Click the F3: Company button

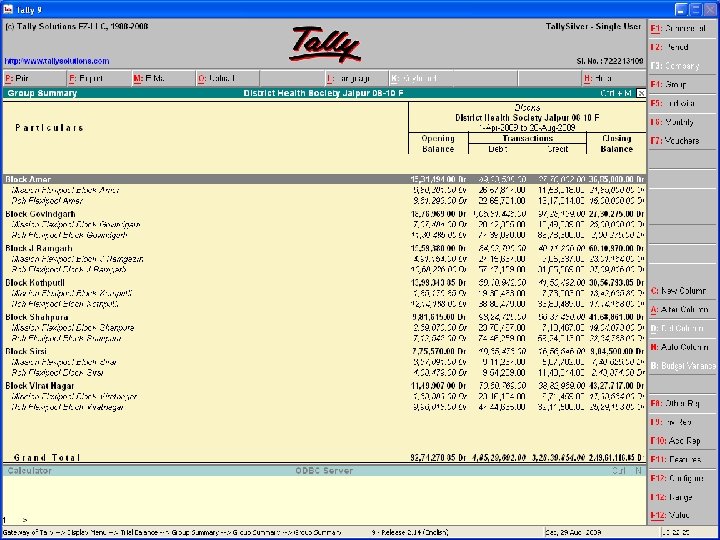(683, 66)
